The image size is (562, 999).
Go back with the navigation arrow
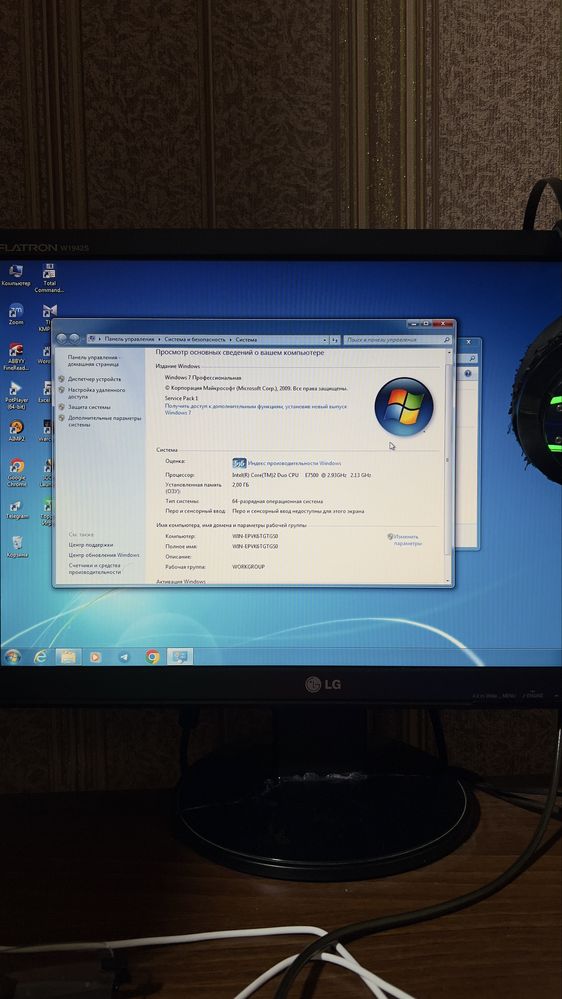[62, 339]
